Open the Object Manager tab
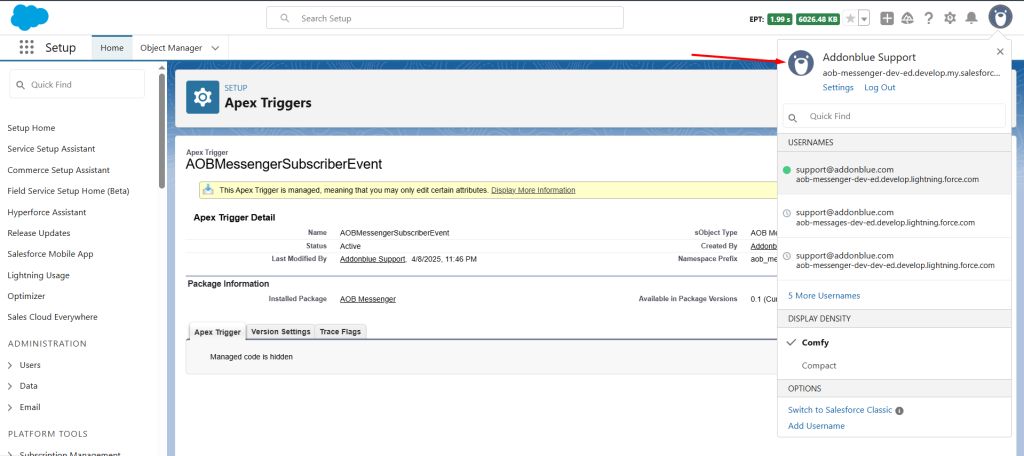This screenshot has height=456, width=1024. point(171,48)
